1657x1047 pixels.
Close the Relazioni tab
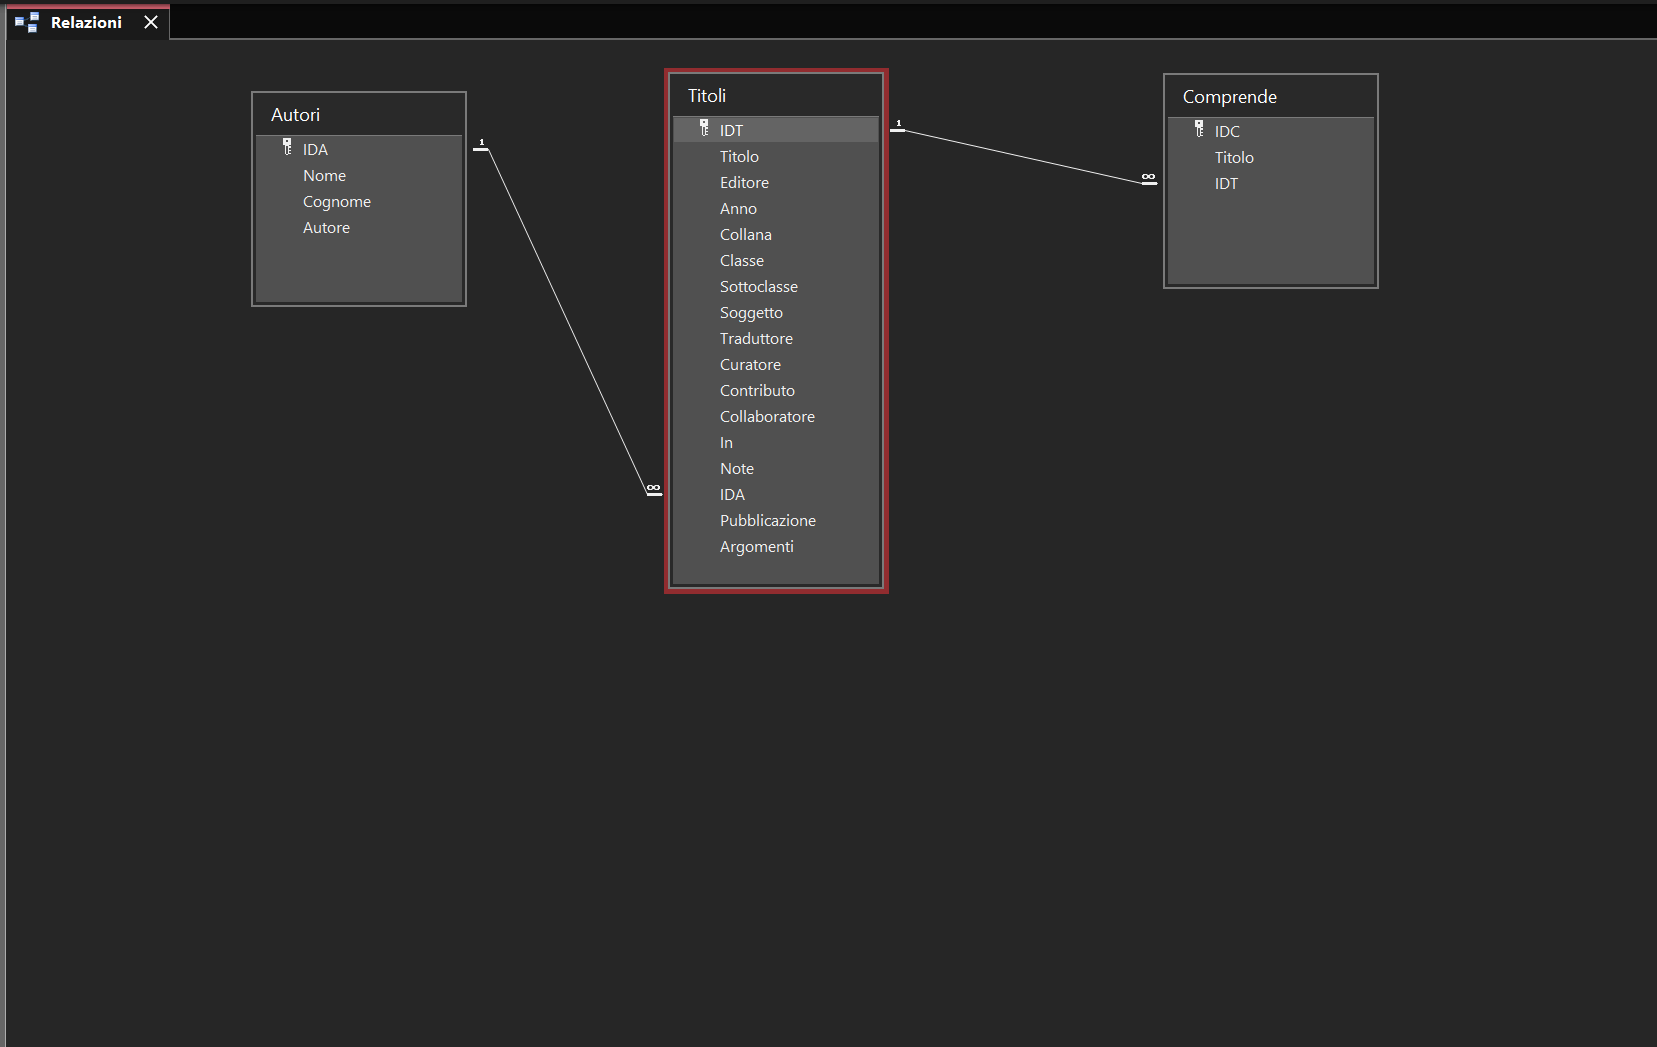151,22
